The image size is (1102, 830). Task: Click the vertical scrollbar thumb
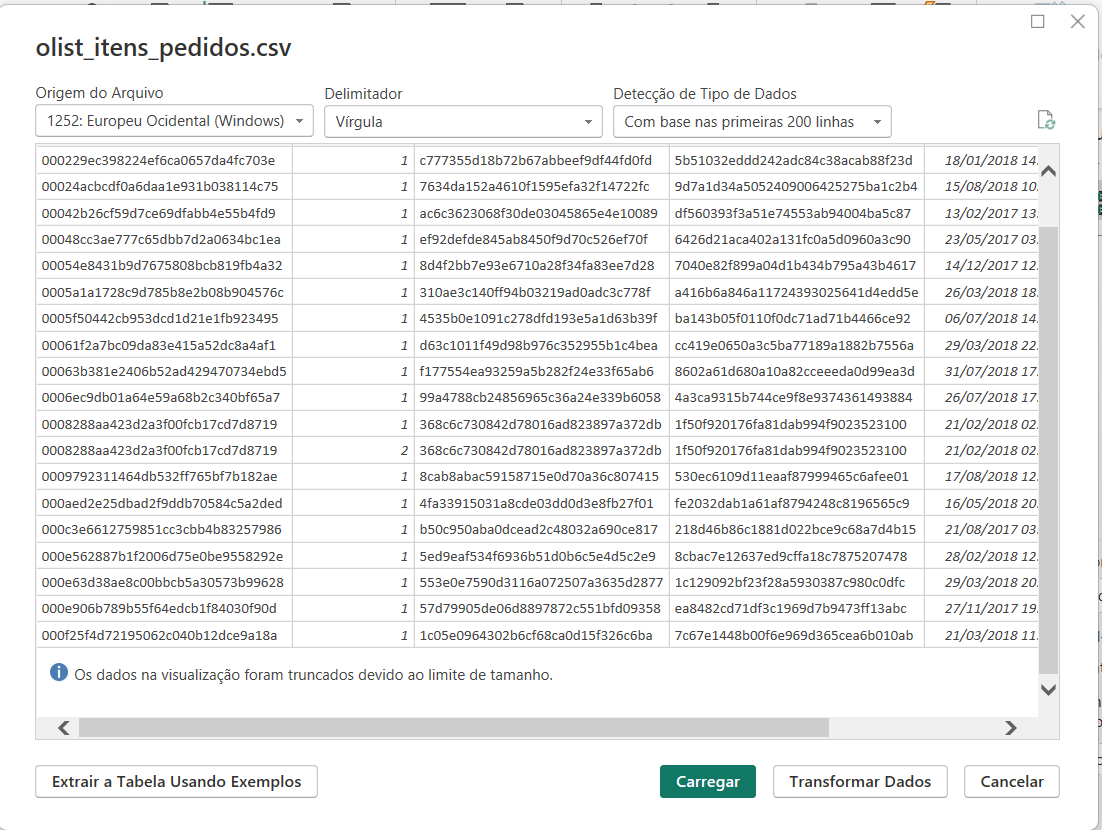[1048, 450]
